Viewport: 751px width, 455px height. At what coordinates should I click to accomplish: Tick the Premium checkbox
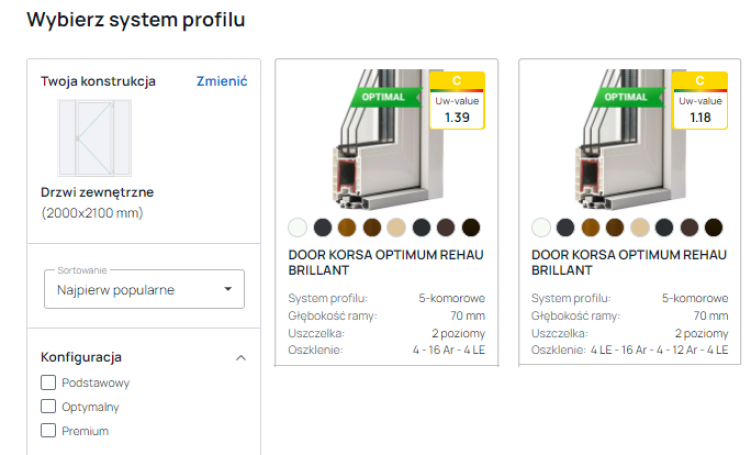48,430
